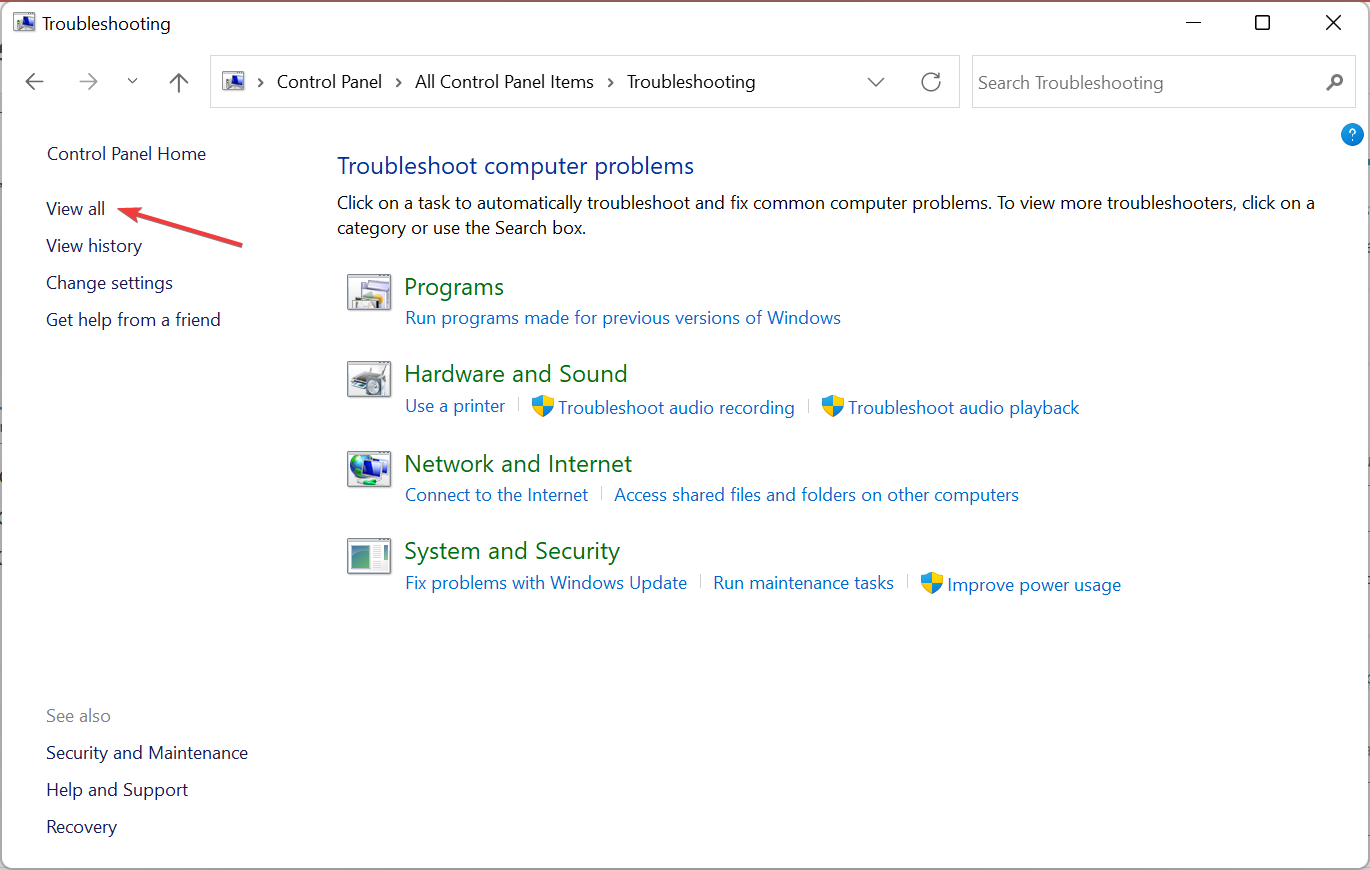The width and height of the screenshot is (1370, 870).
Task: Expand chevron after All Control Panel Items
Action: pyautogui.click(x=611, y=82)
